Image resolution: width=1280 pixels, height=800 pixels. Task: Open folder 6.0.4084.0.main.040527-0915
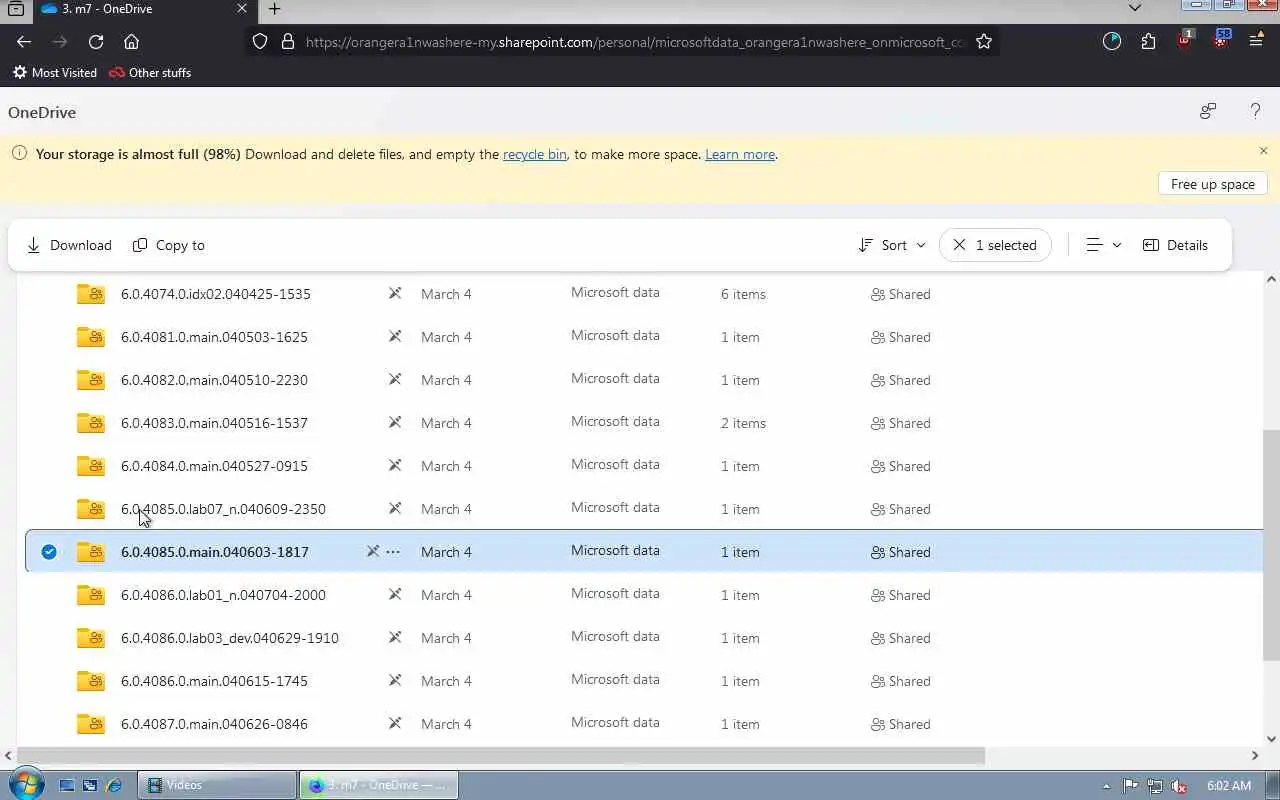(x=214, y=466)
